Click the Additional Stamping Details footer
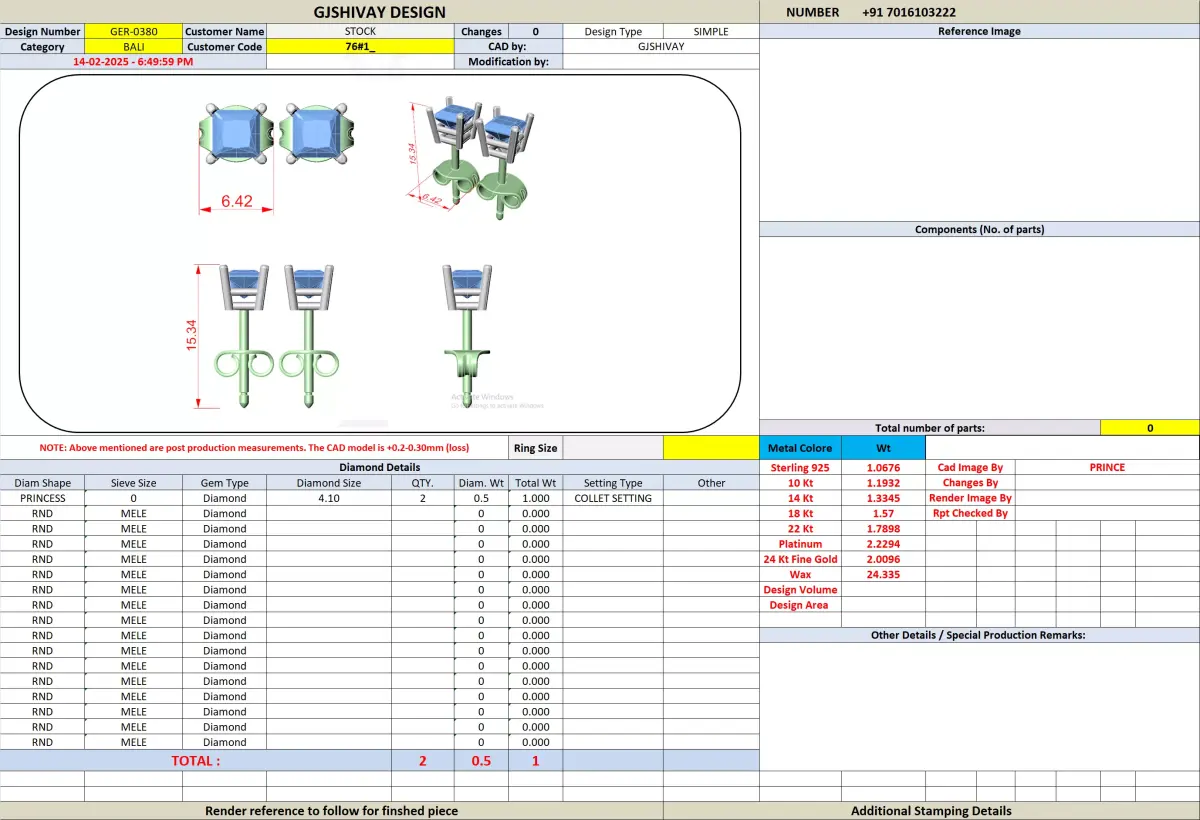Image resolution: width=1200 pixels, height=820 pixels. (x=931, y=811)
